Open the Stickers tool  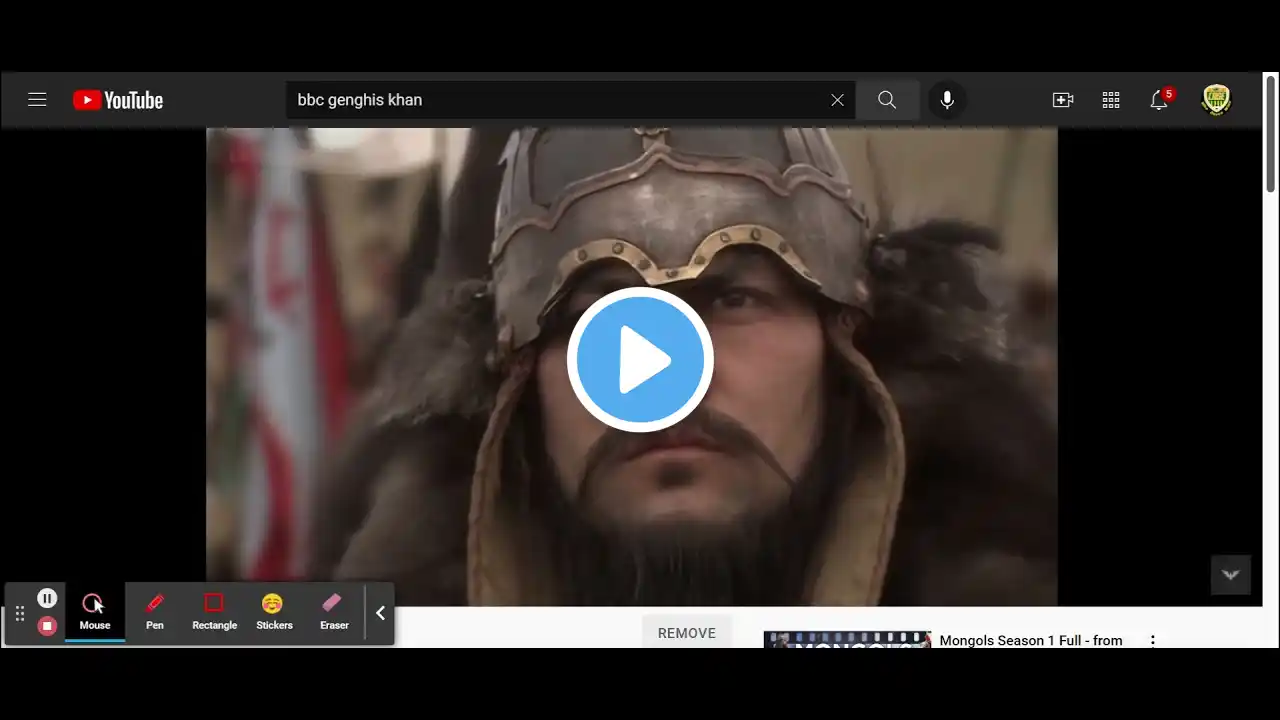[x=274, y=612]
